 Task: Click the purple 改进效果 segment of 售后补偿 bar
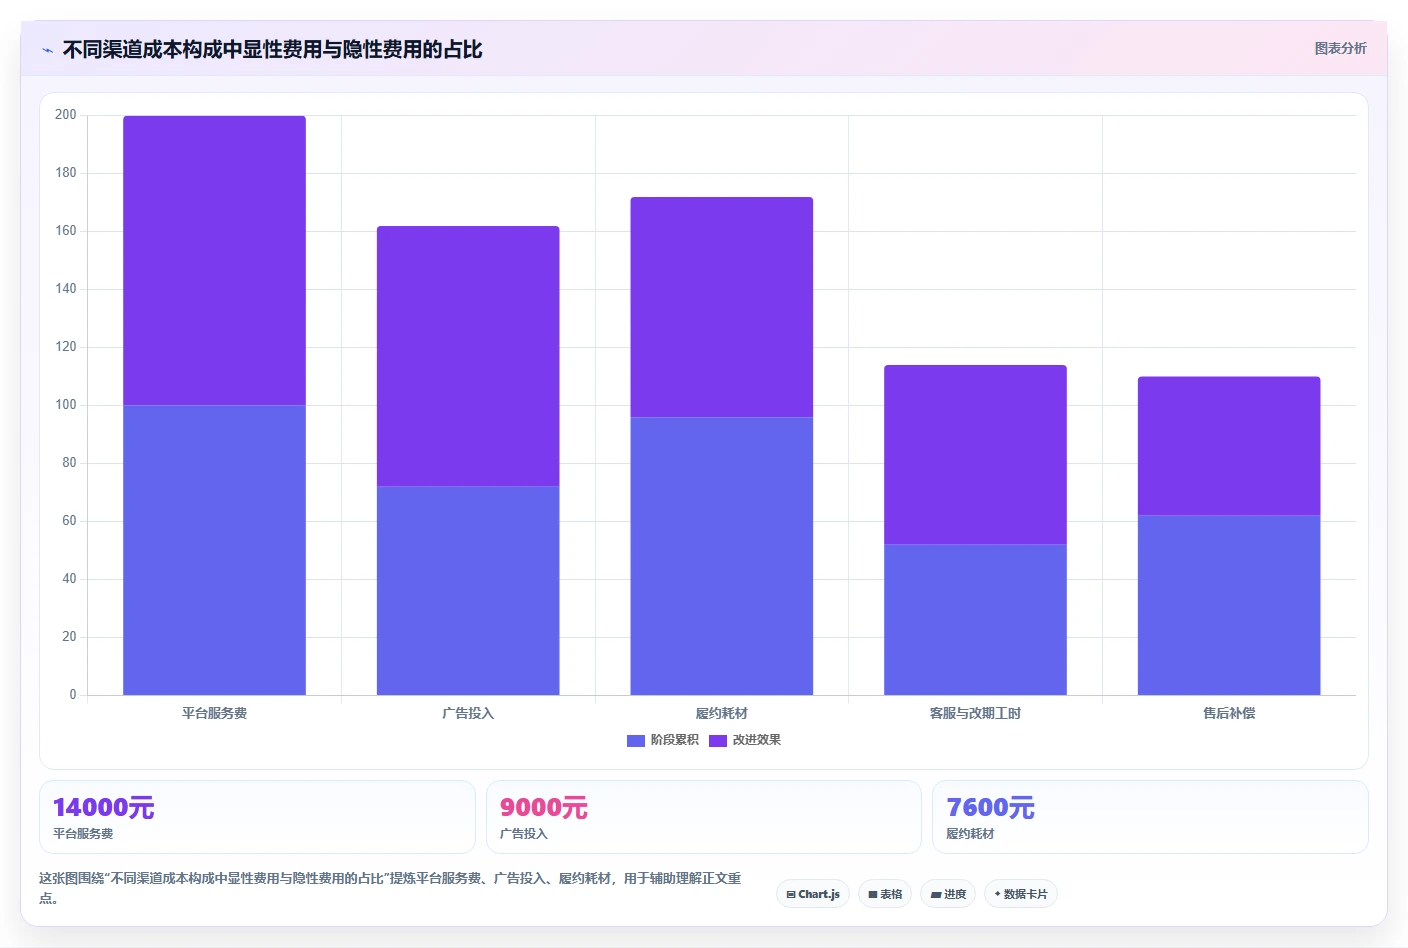[x=1229, y=446]
